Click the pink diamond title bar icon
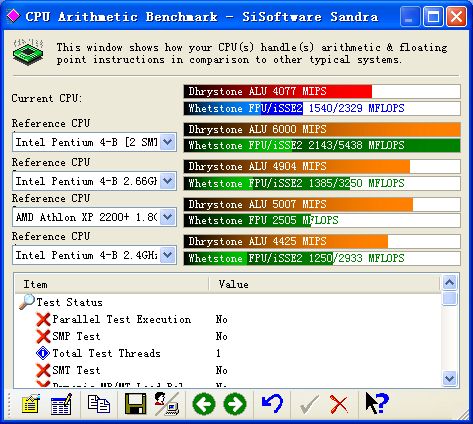Viewport: 473px width, 424px height. 13,16
